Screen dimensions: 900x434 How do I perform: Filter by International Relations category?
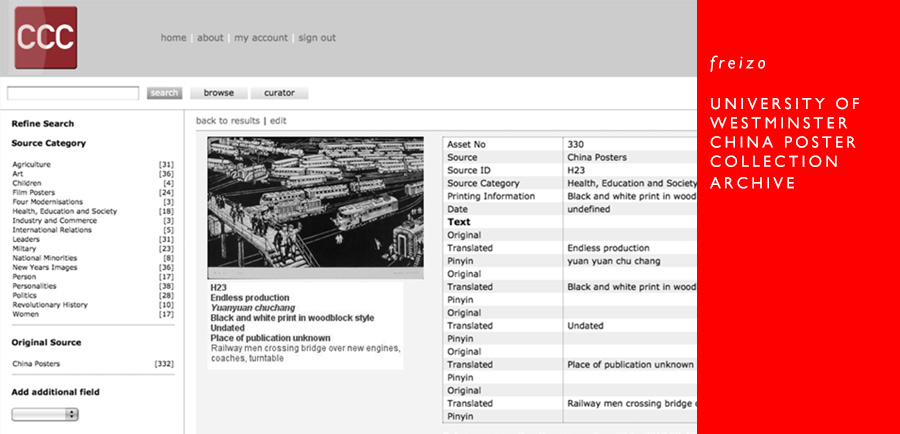[52, 230]
